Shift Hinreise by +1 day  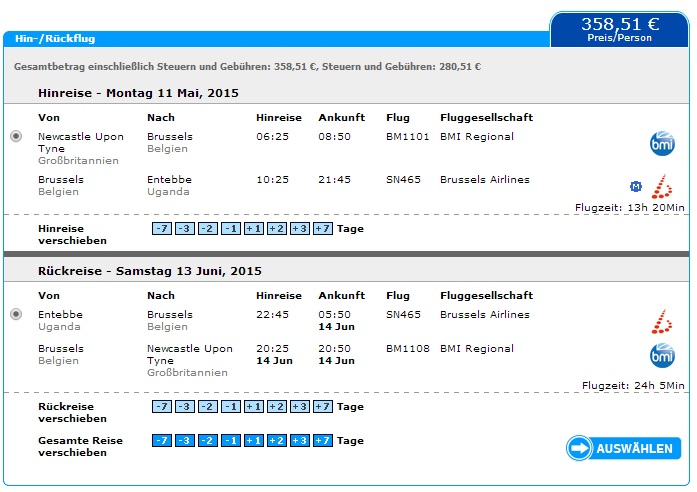pos(254,228)
